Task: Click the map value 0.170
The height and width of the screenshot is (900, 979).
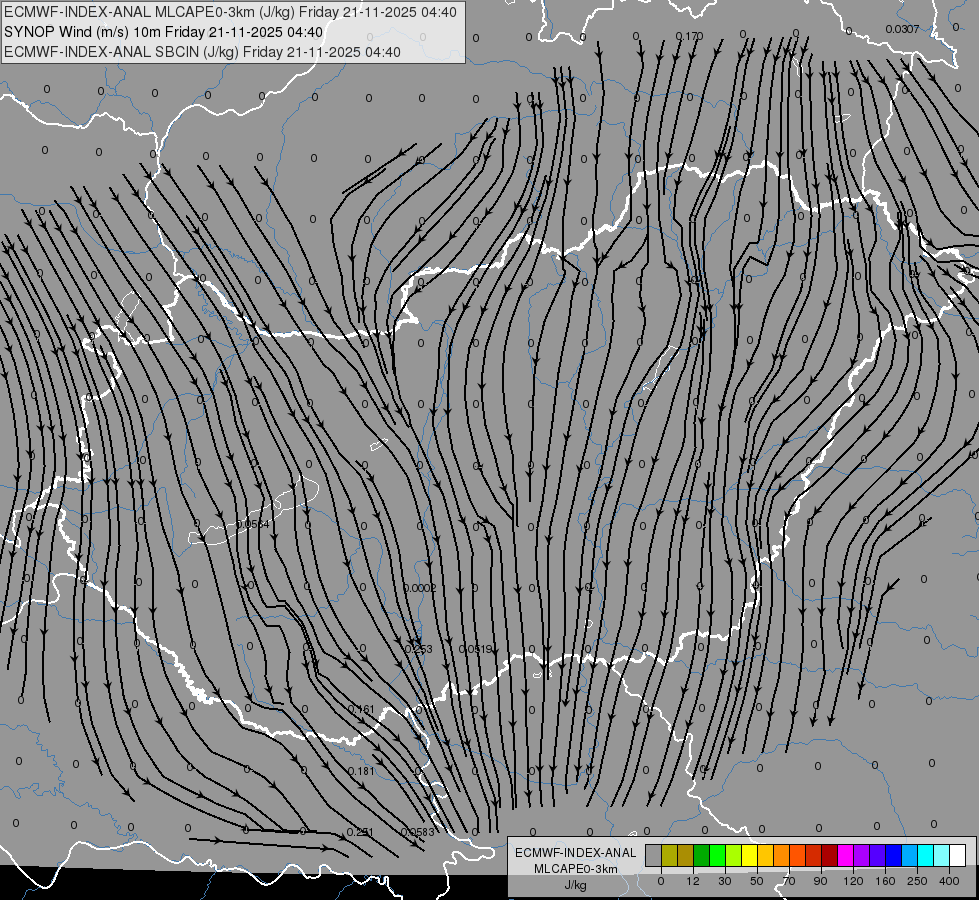Action: click(689, 36)
